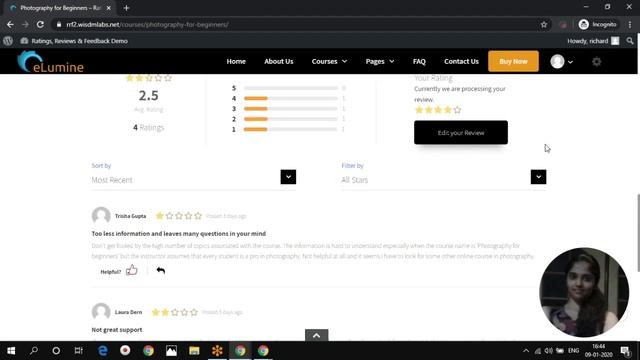
Task: Click the volume icon in system tray
Action: pos(549,351)
